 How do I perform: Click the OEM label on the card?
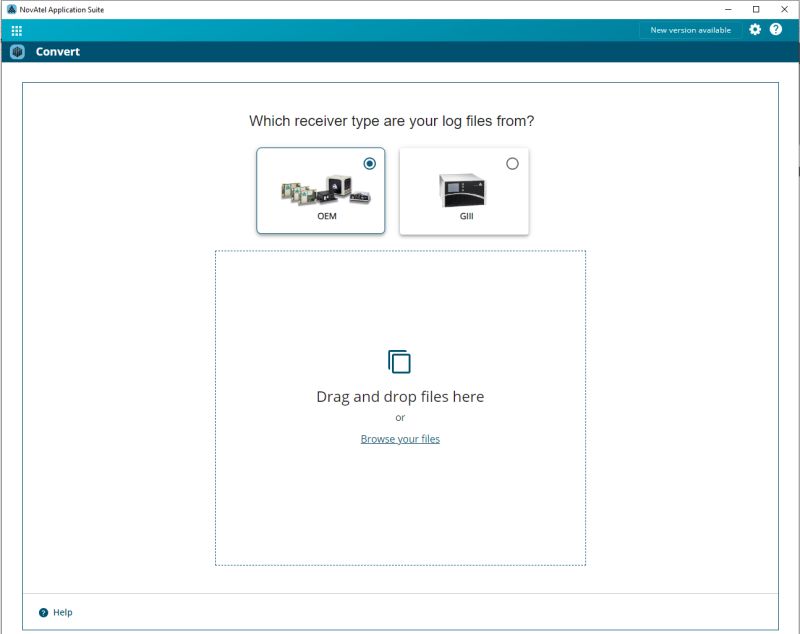pos(327,216)
